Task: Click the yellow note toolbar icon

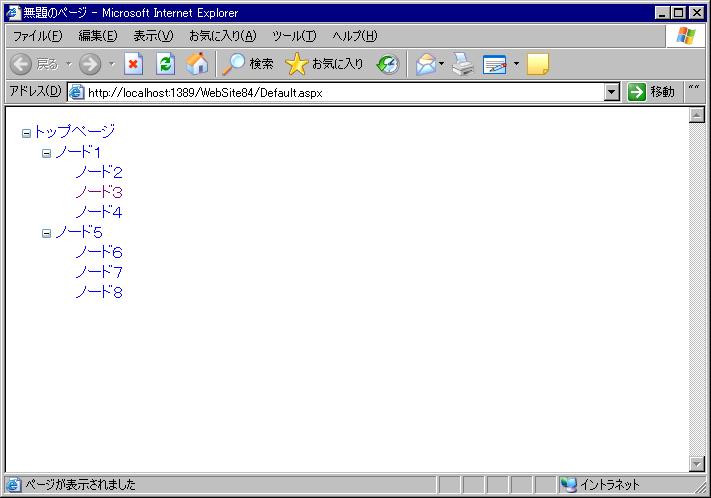Action: [538, 64]
